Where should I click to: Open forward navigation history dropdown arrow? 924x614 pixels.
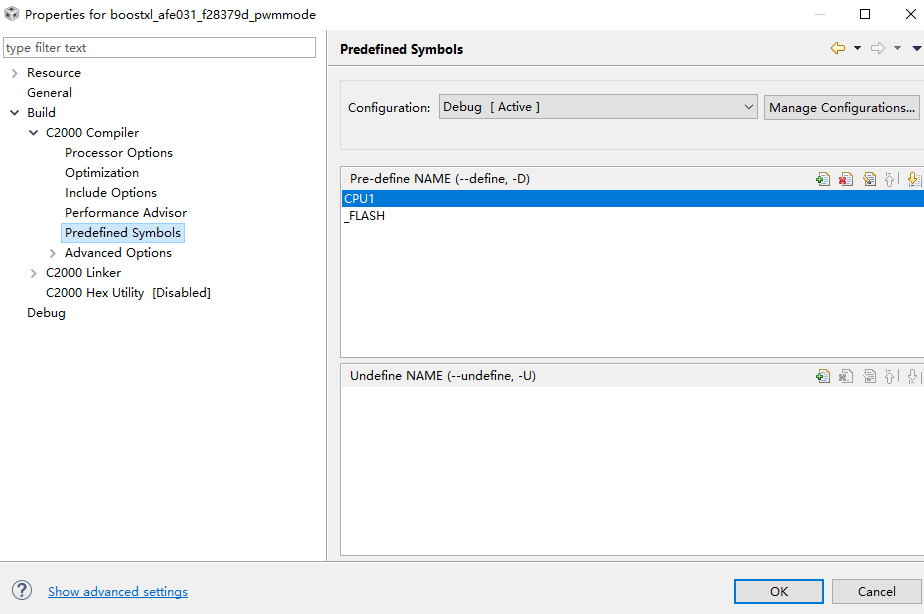[897, 48]
